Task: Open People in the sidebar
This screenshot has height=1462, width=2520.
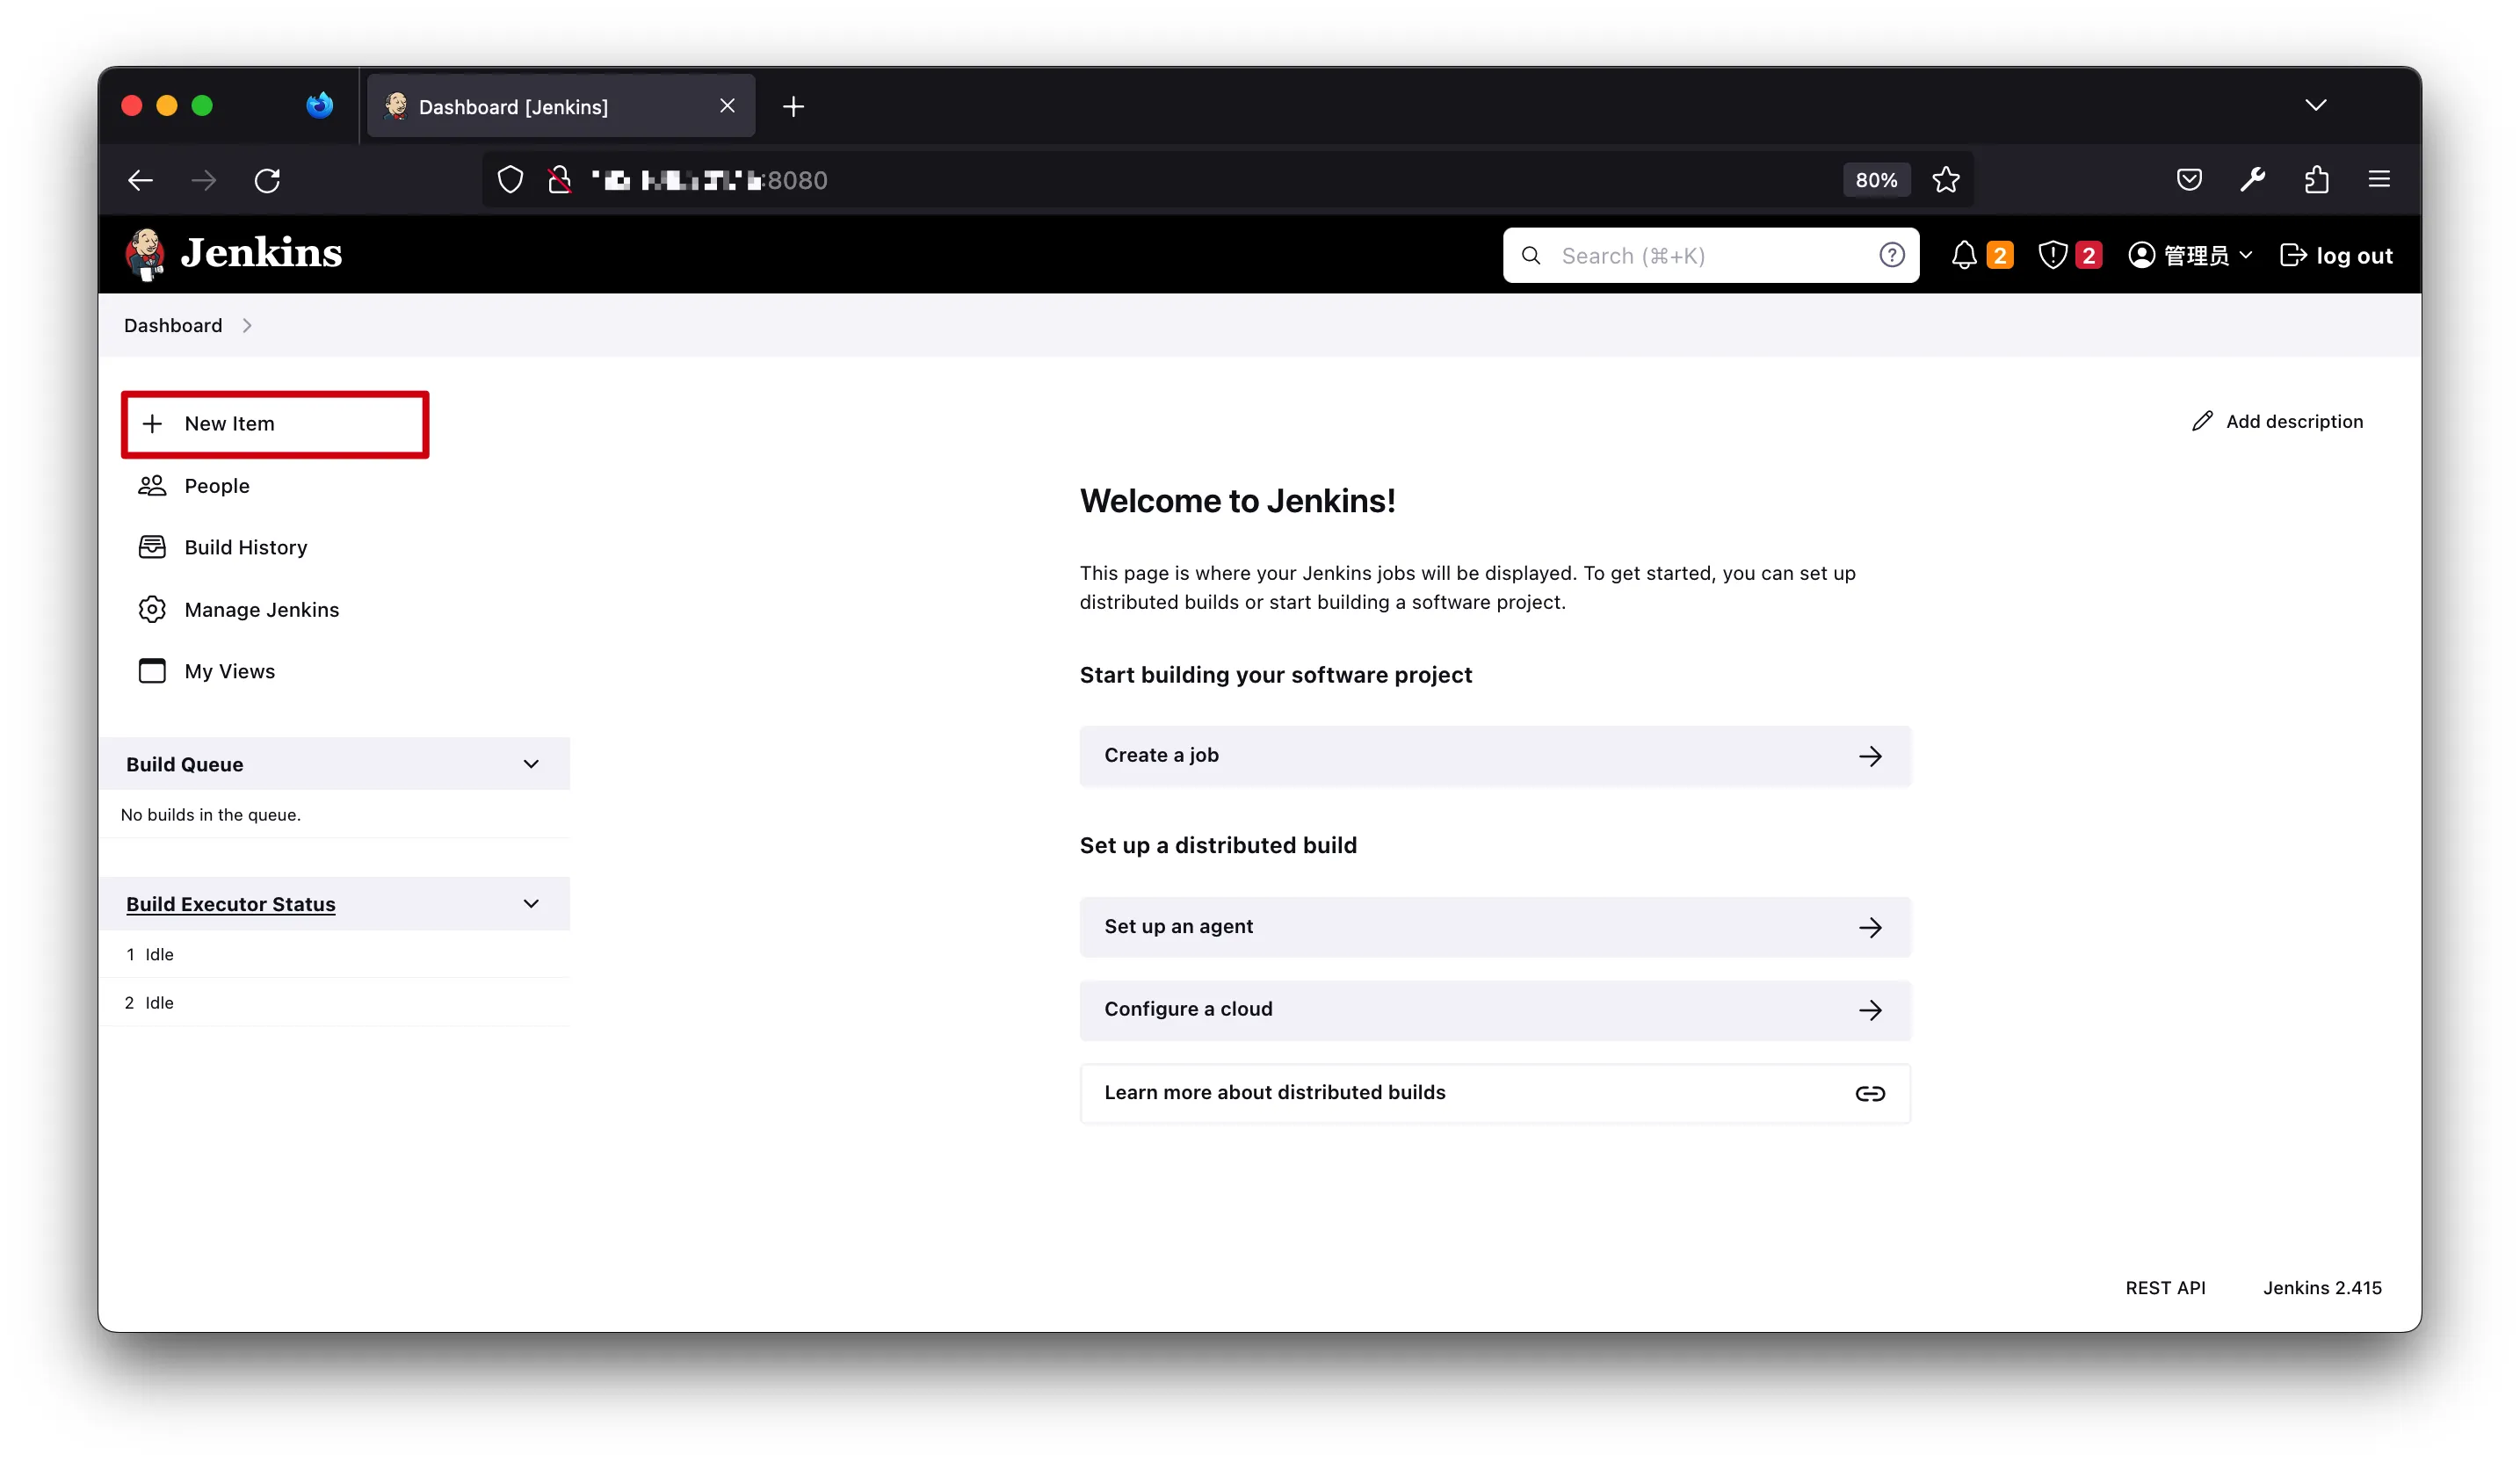Action: [217, 486]
